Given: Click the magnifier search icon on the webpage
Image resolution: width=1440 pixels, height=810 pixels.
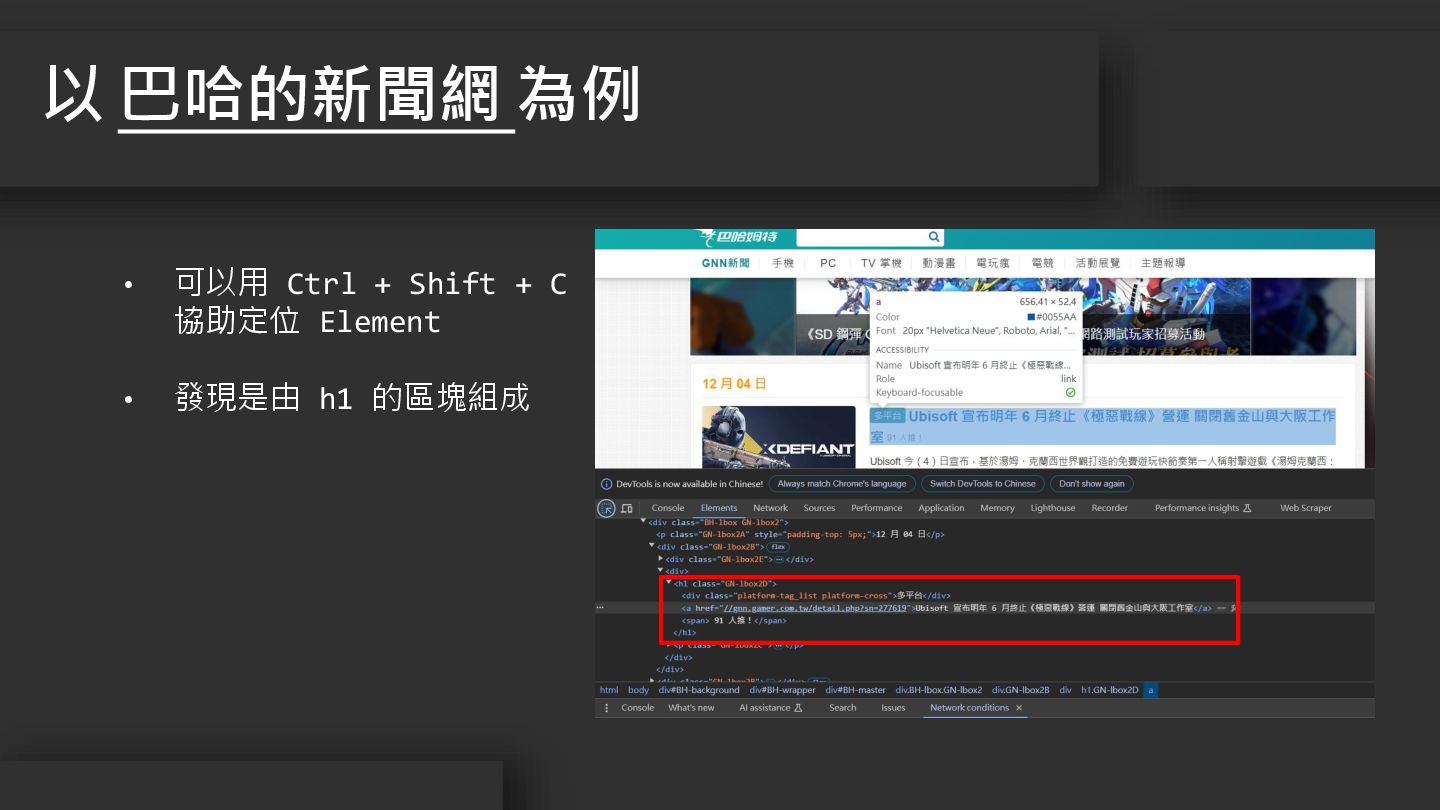Looking at the screenshot, I should [934, 237].
